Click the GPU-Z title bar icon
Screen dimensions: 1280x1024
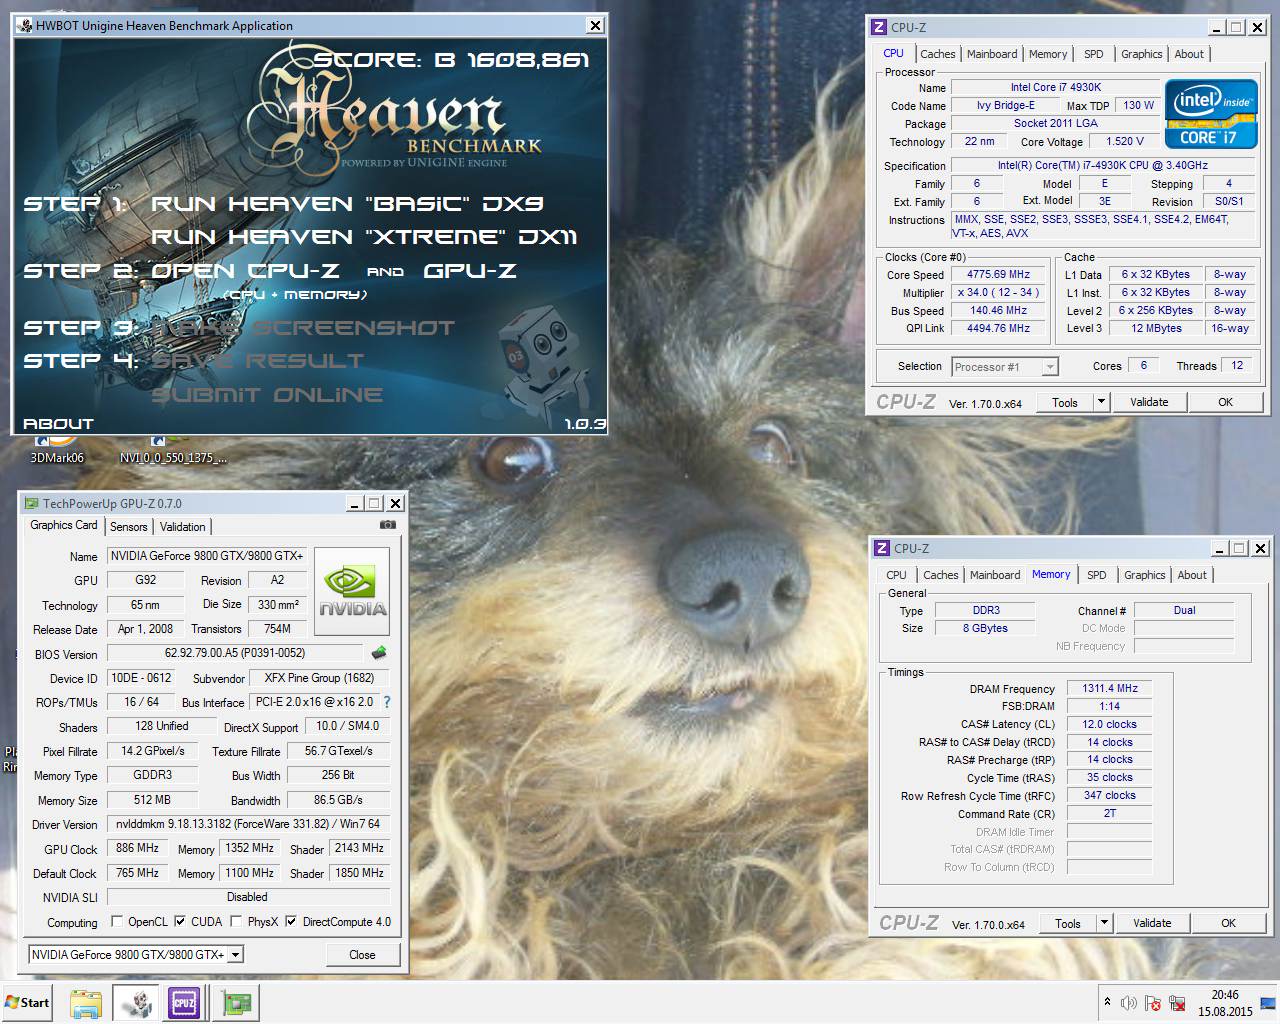(32, 503)
